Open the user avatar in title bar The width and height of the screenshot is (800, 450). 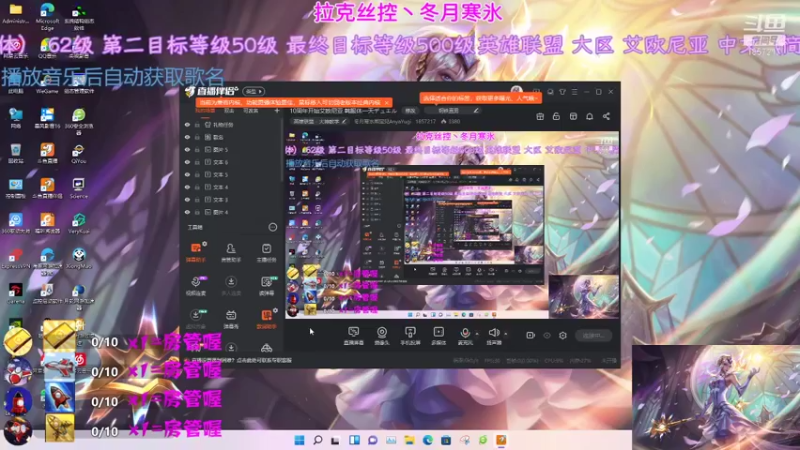coord(516,91)
